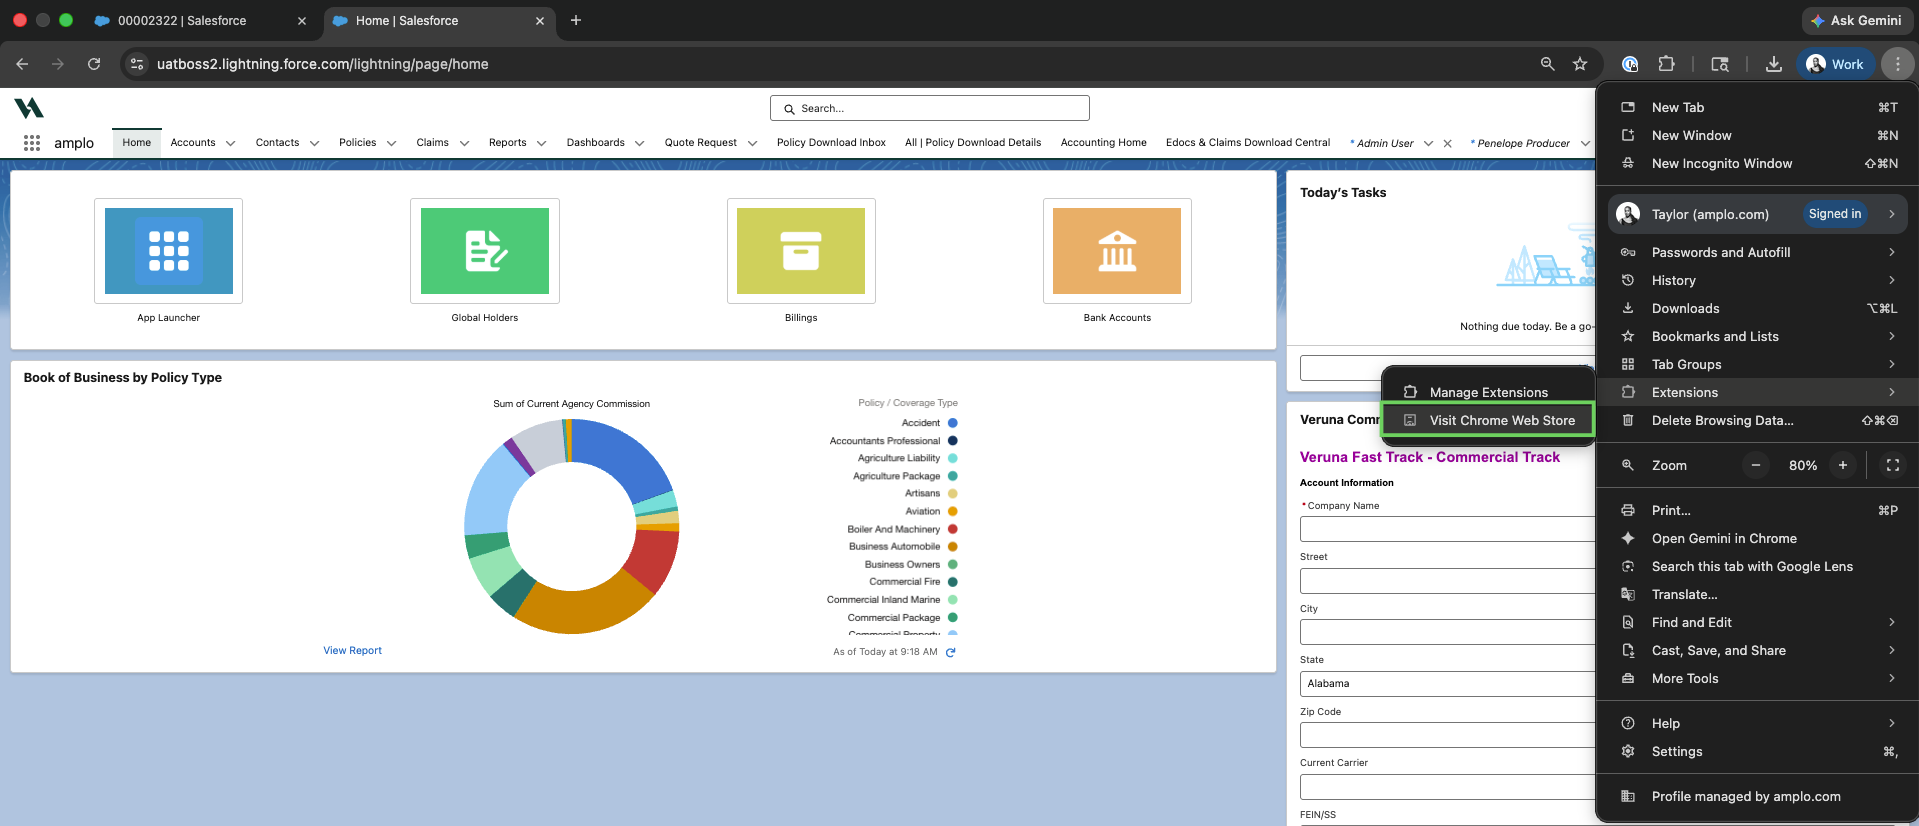Open Bookmarks and Lists submenu

1757,336
